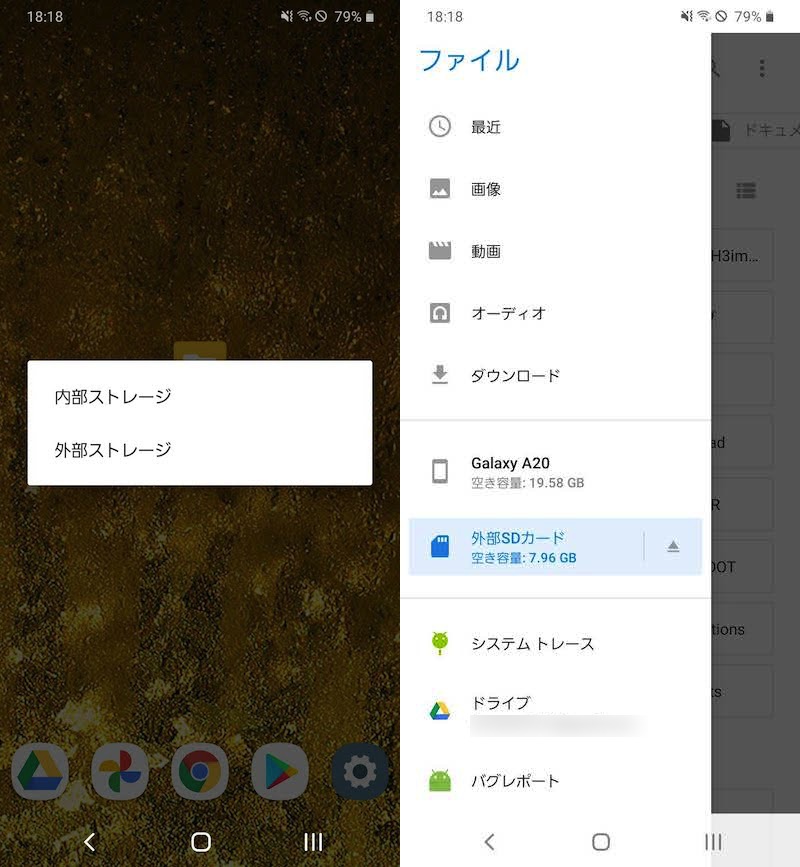The width and height of the screenshot is (800, 867).
Task: Choose 外部ストレージ from the popup
Action: coord(113,450)
